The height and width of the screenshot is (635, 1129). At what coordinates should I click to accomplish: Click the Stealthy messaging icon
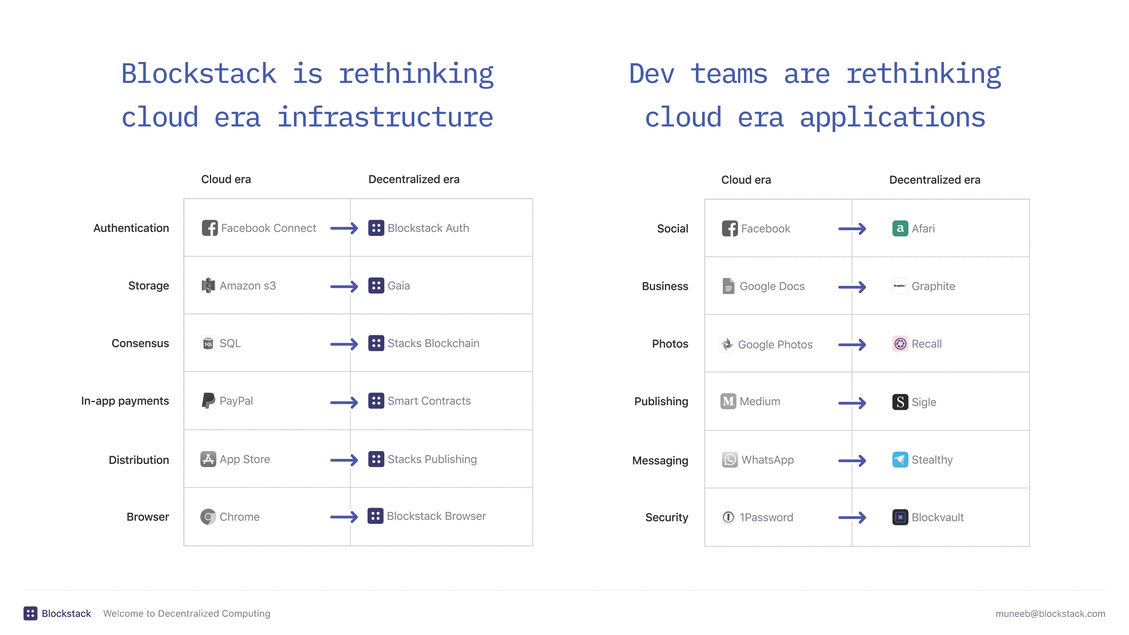click(x=900, y=460)
